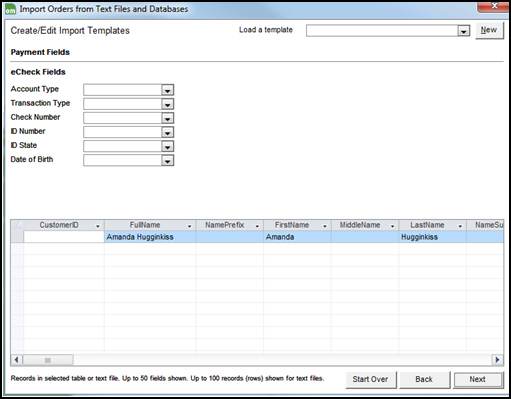This screenshot has height=399, width=511.
Task: Open the Date of Birth dropdown
Action: [167, 161]
